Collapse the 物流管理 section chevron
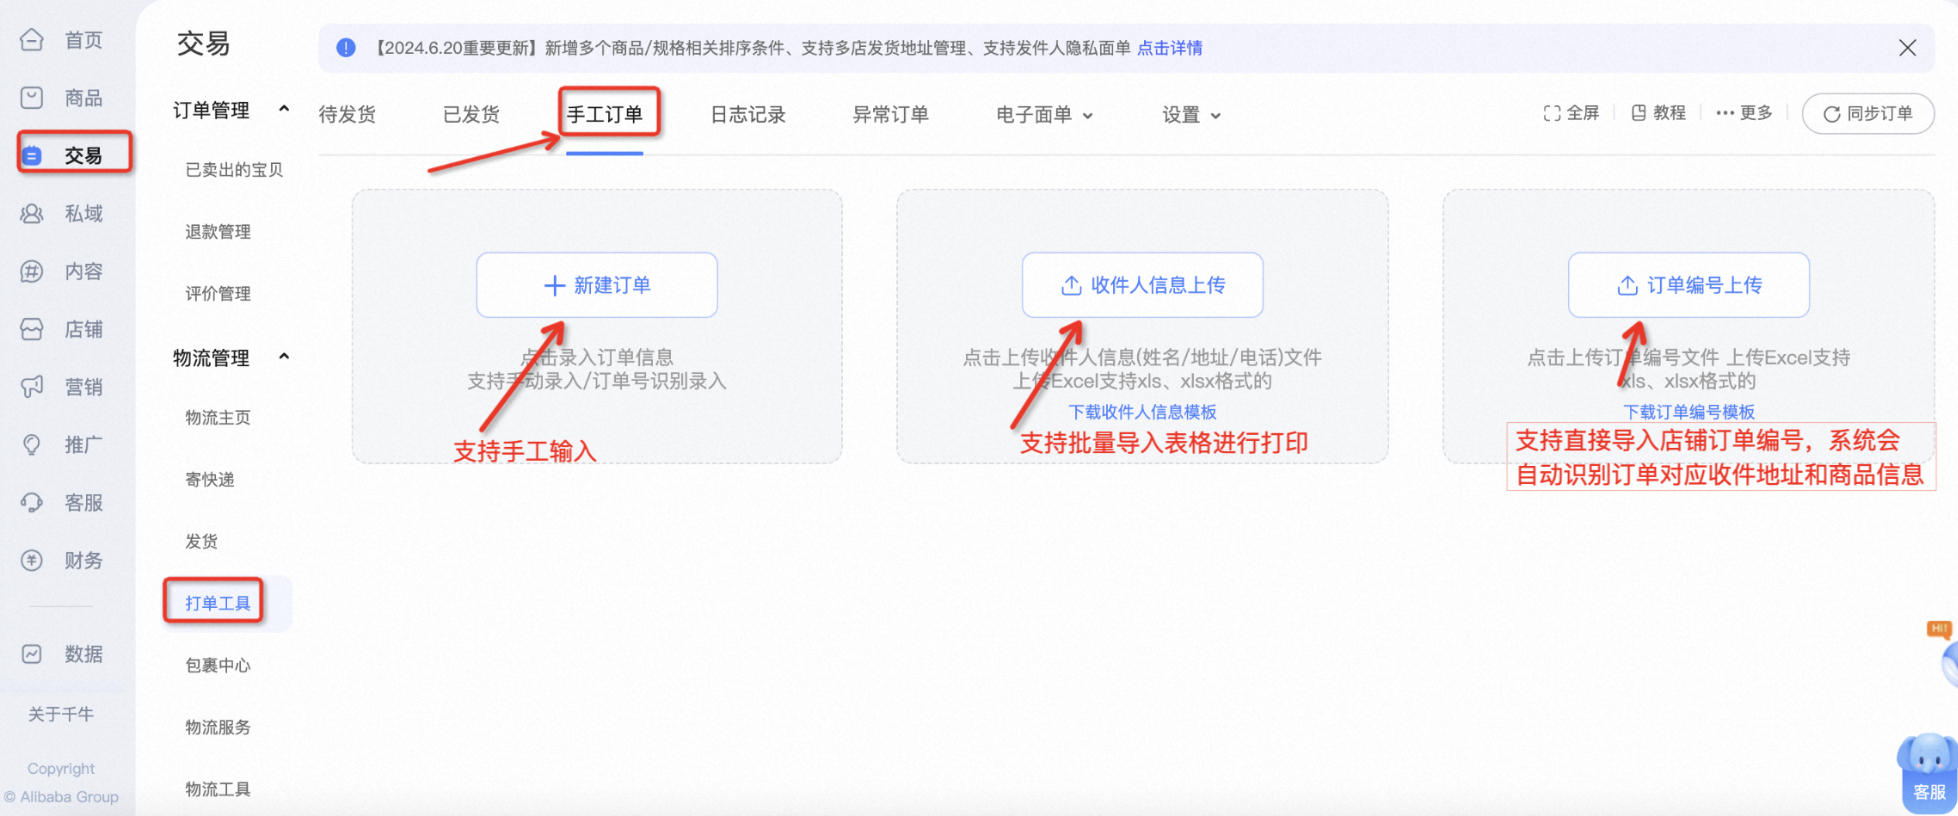 (x=284, y=356)
